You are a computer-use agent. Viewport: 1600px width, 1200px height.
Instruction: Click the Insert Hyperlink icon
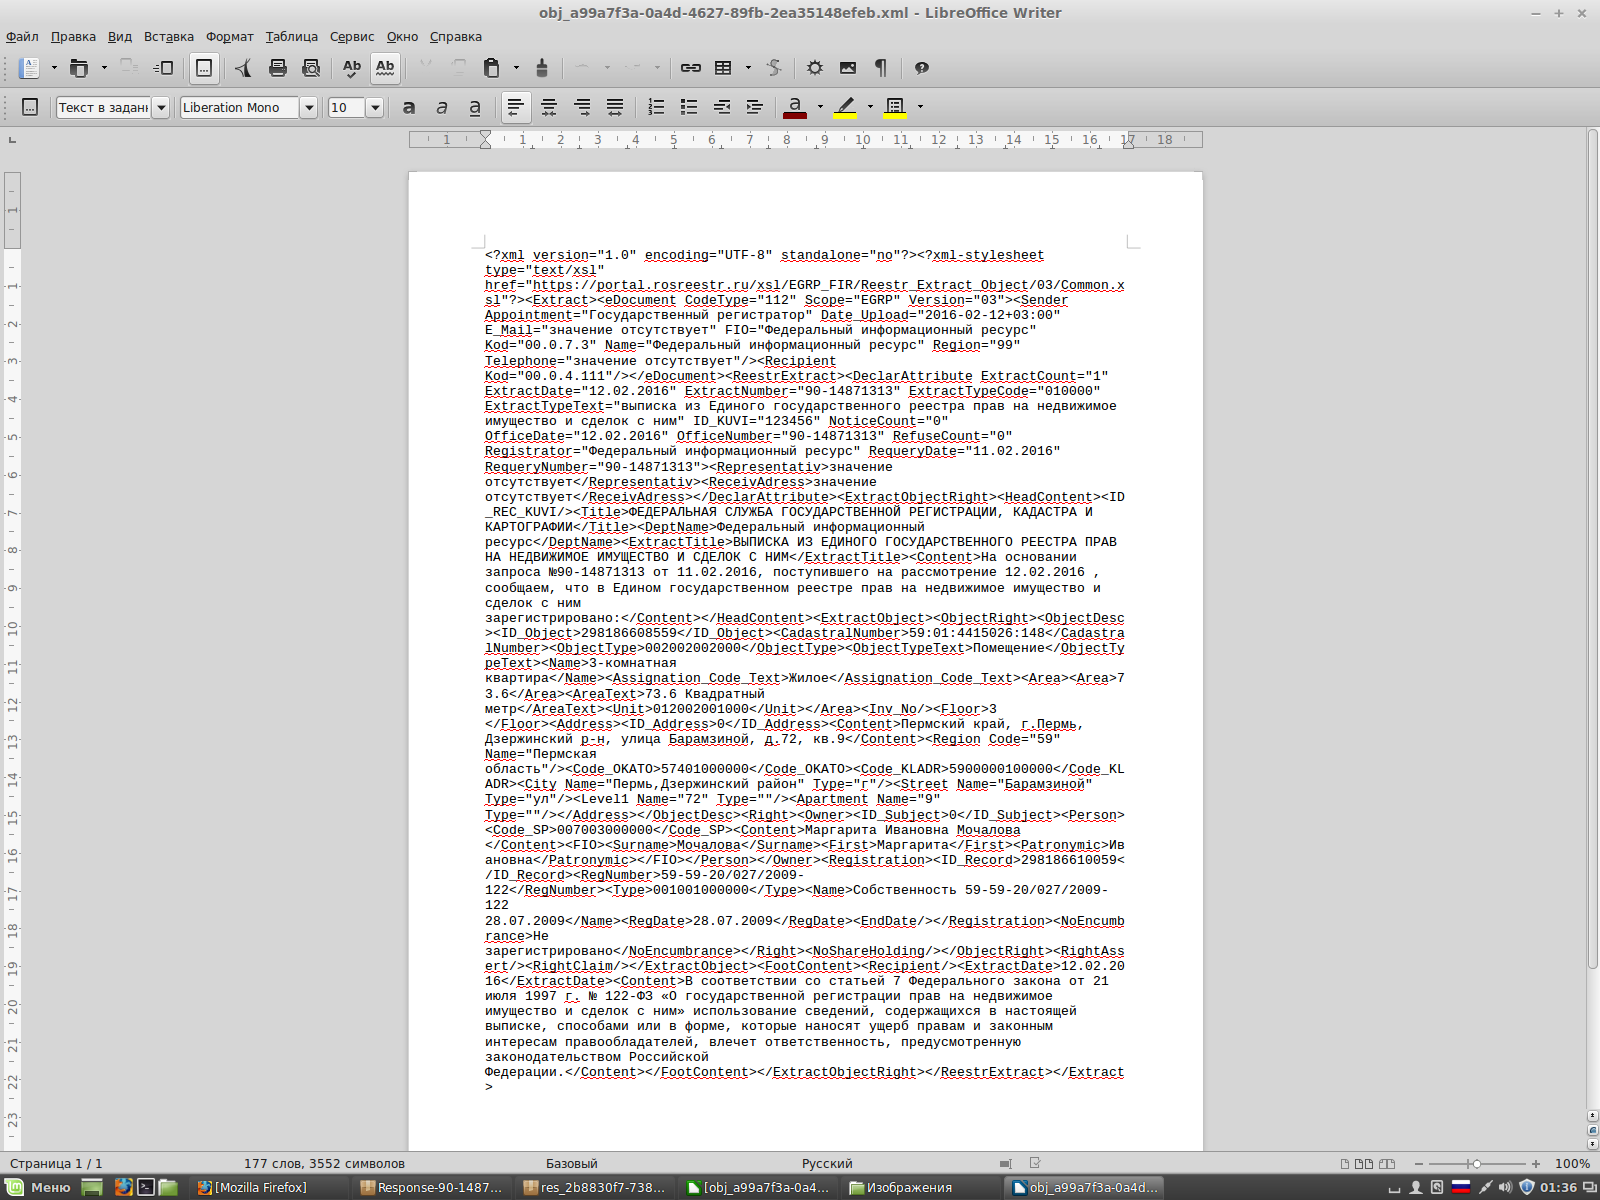click(690, 68)
